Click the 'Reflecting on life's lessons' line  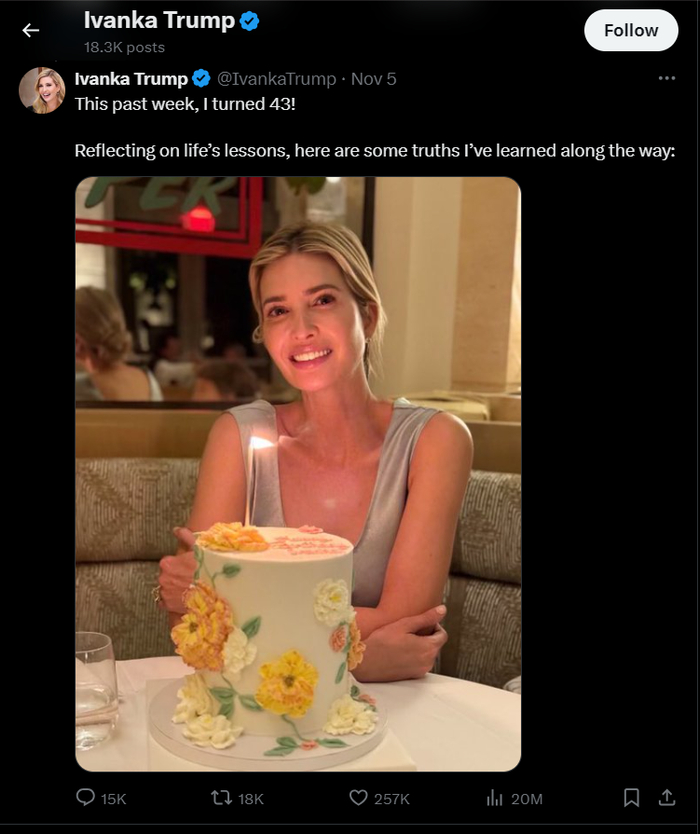coord(375,150)
